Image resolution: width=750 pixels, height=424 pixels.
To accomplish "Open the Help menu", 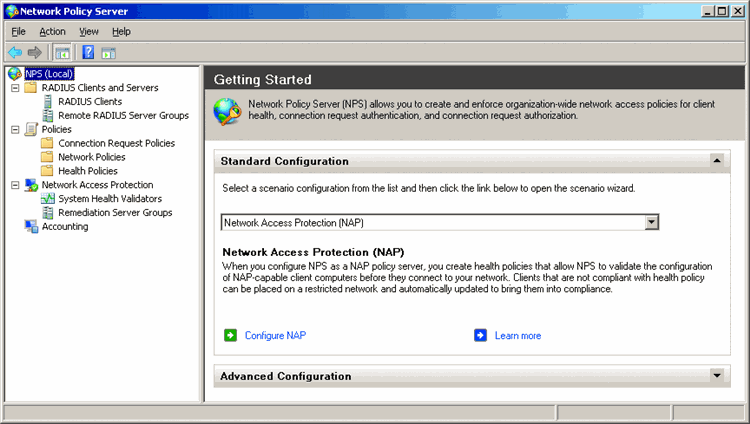I will 121,32.
